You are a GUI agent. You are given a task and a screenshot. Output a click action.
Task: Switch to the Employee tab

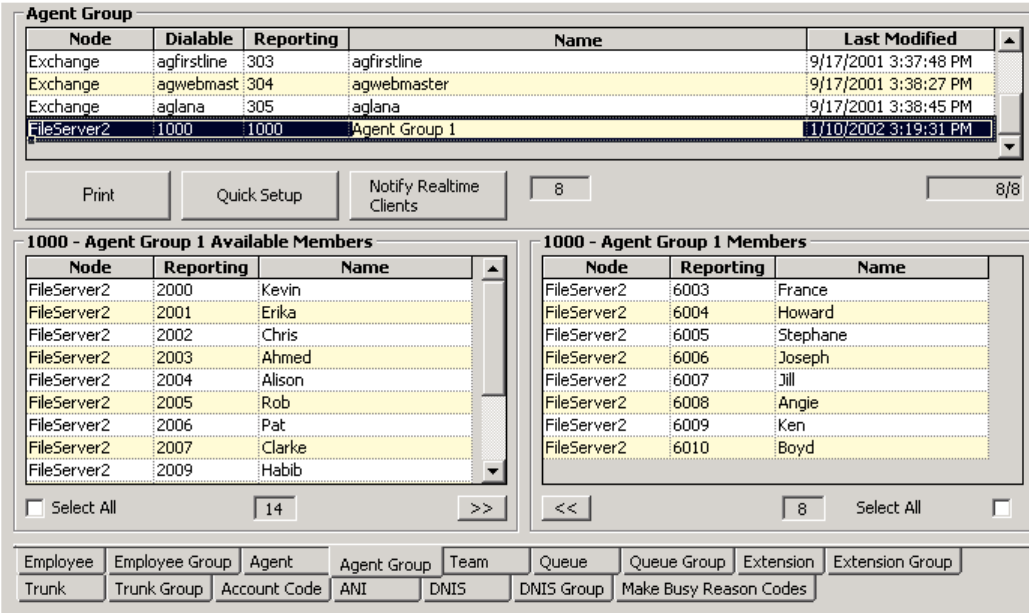[x=59, y=562]
